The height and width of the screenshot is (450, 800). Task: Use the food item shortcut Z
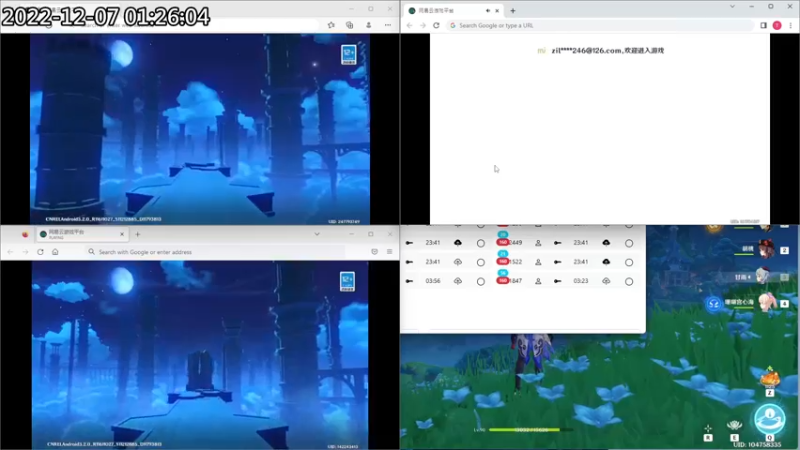point(769,378)
